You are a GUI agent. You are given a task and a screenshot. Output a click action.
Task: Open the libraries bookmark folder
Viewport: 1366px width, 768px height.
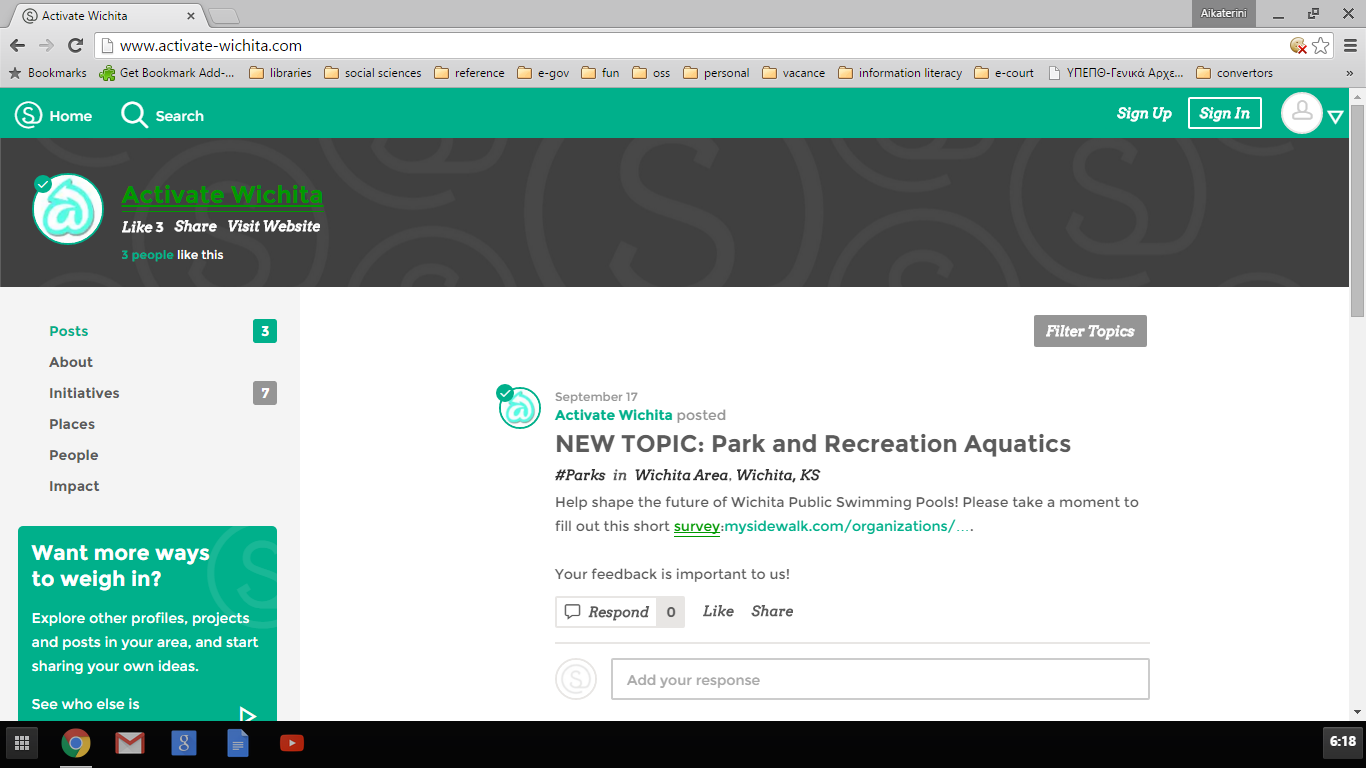coord(280,73)
